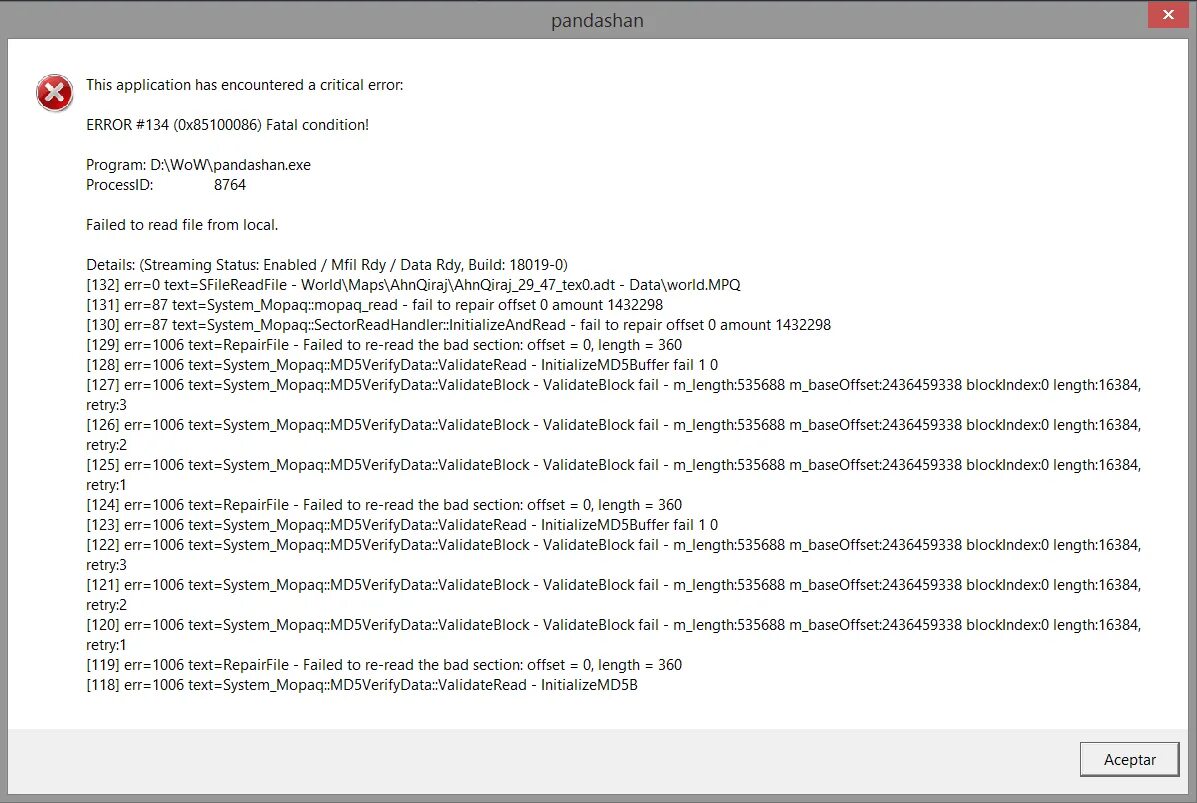Click log line [120] ValidateBlock
This screenshot has height=803, width=1197.
point(614,634)
